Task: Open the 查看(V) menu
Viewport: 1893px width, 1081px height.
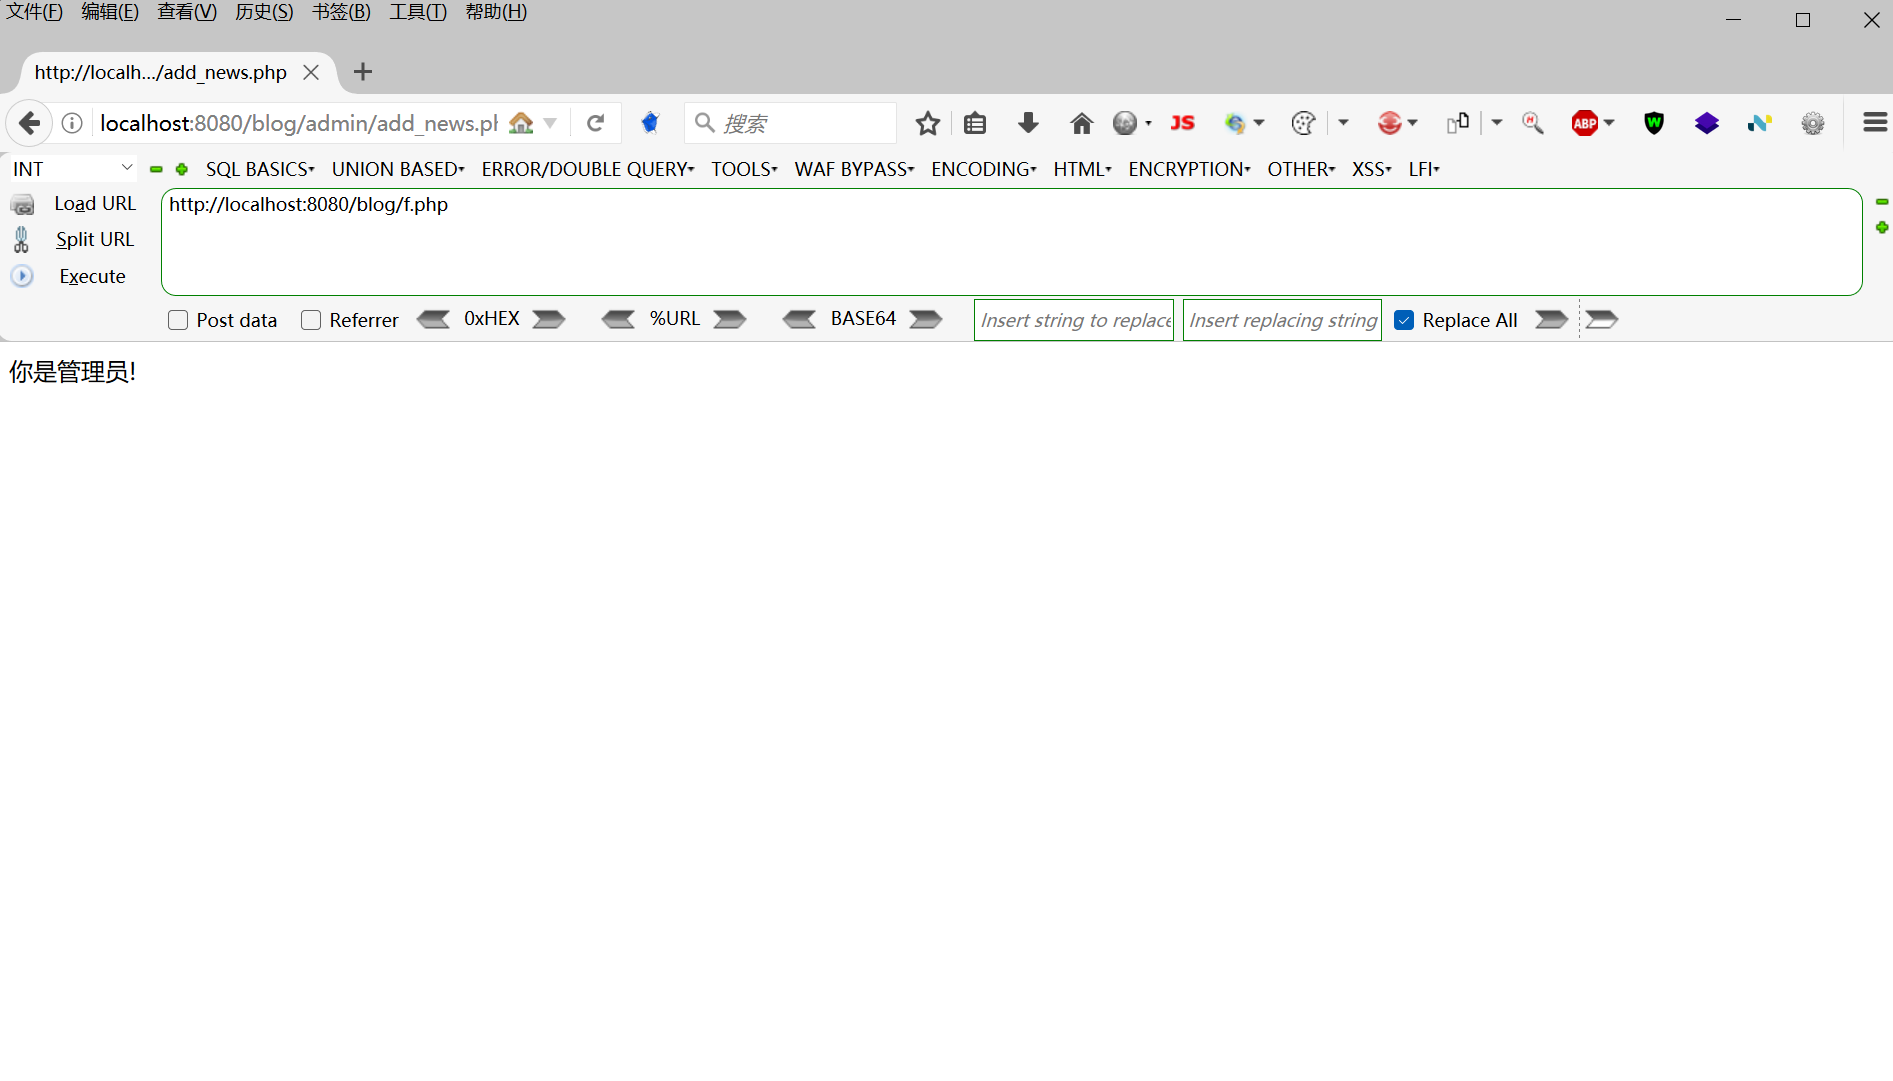Action: point(187,12)
